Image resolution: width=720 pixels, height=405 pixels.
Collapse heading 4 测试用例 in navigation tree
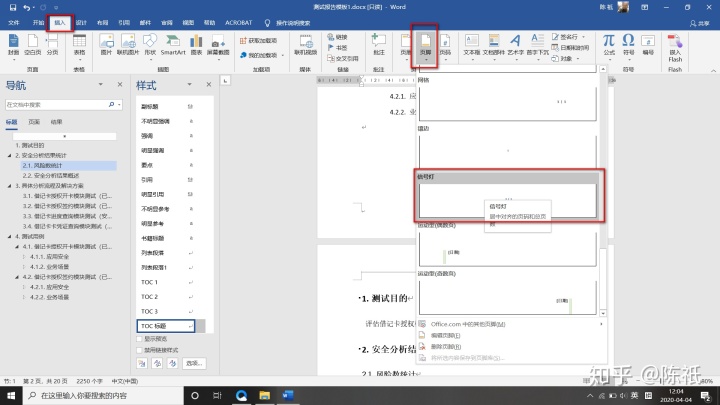click(9, 236)
